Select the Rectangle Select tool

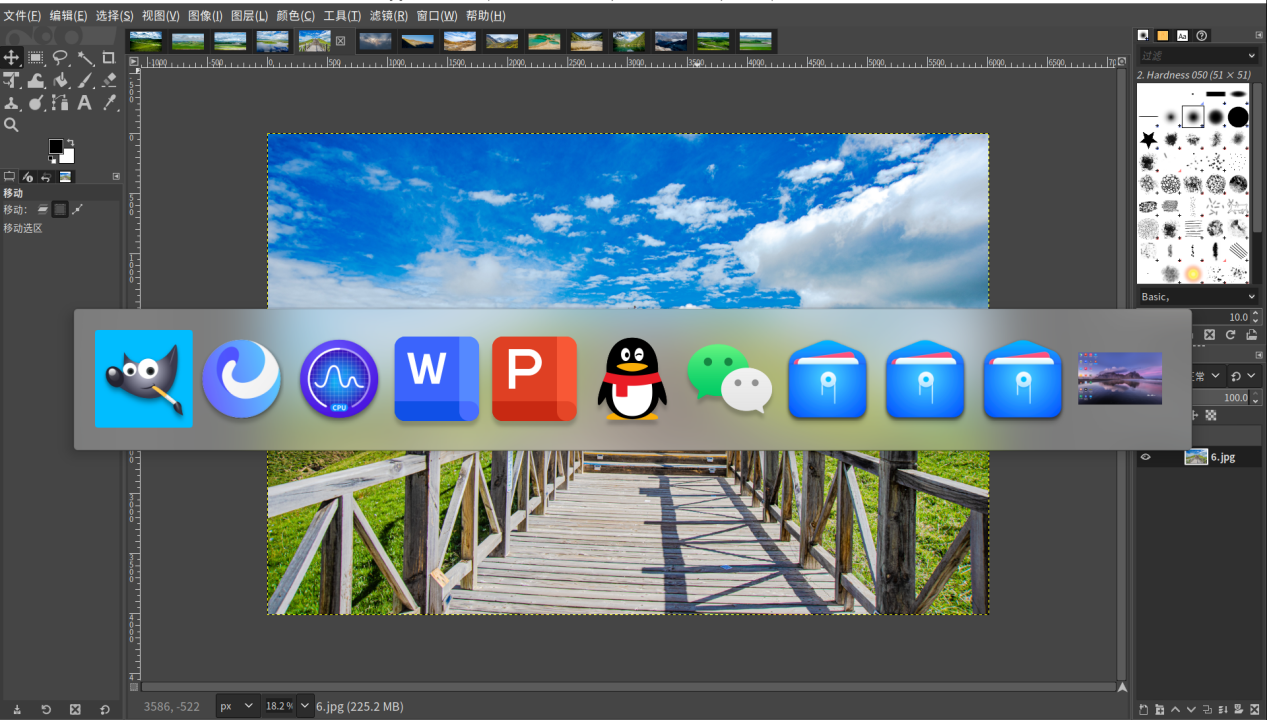click(36, 58)
